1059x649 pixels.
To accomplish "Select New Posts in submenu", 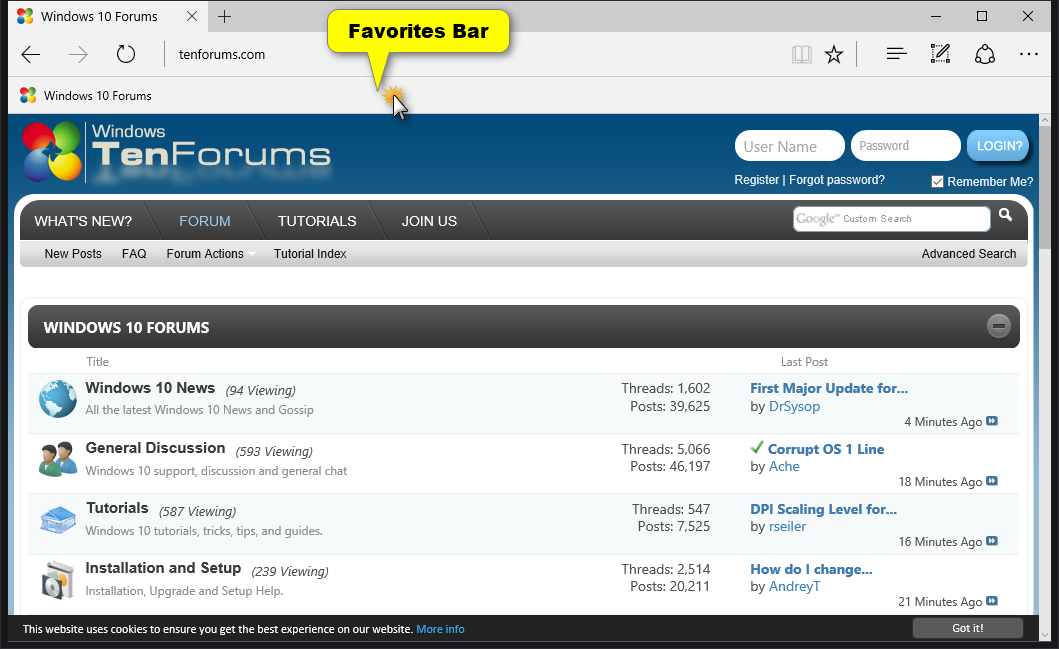I will (x=73, y=254).
